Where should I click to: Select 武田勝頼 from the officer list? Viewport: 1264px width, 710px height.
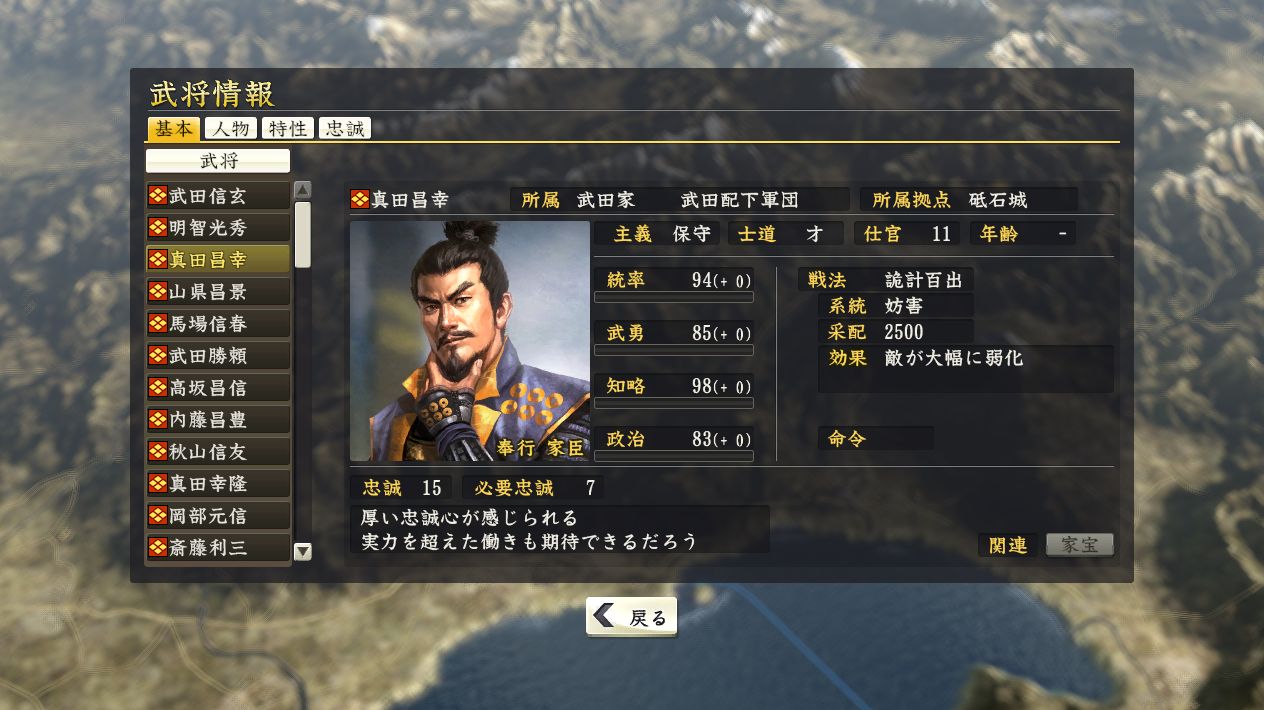point(218,356)
